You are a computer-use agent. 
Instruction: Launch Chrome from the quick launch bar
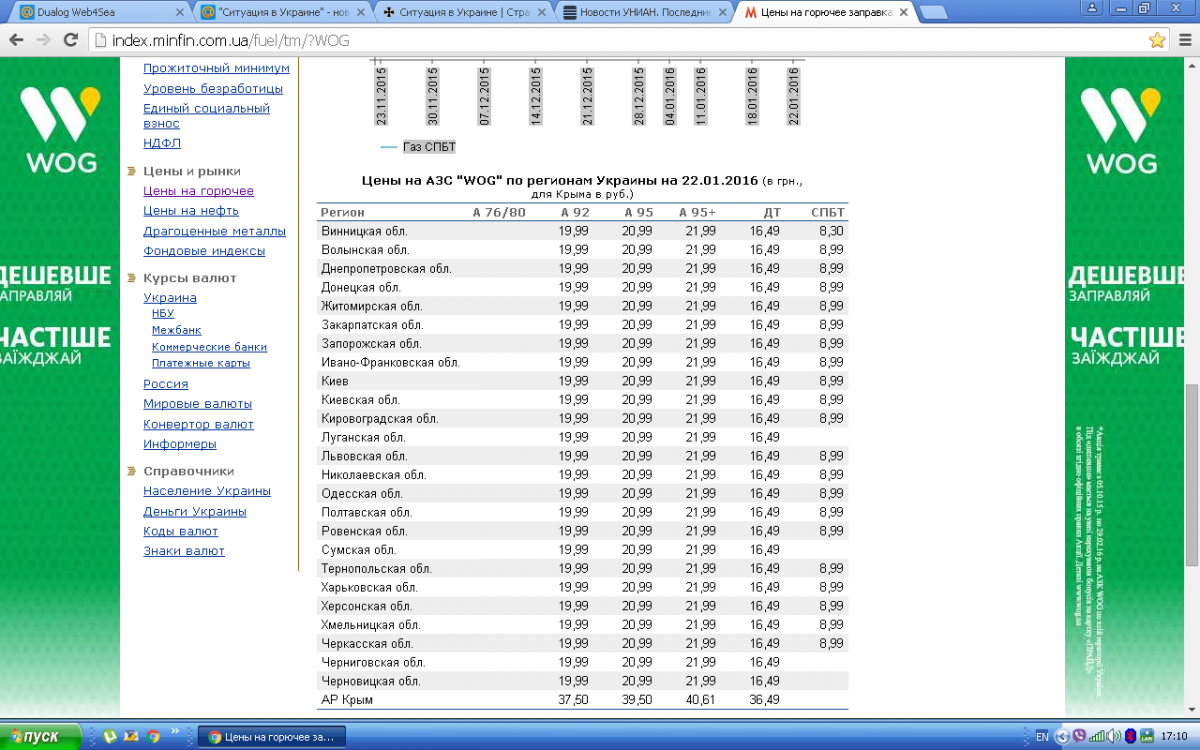(154, 737)
